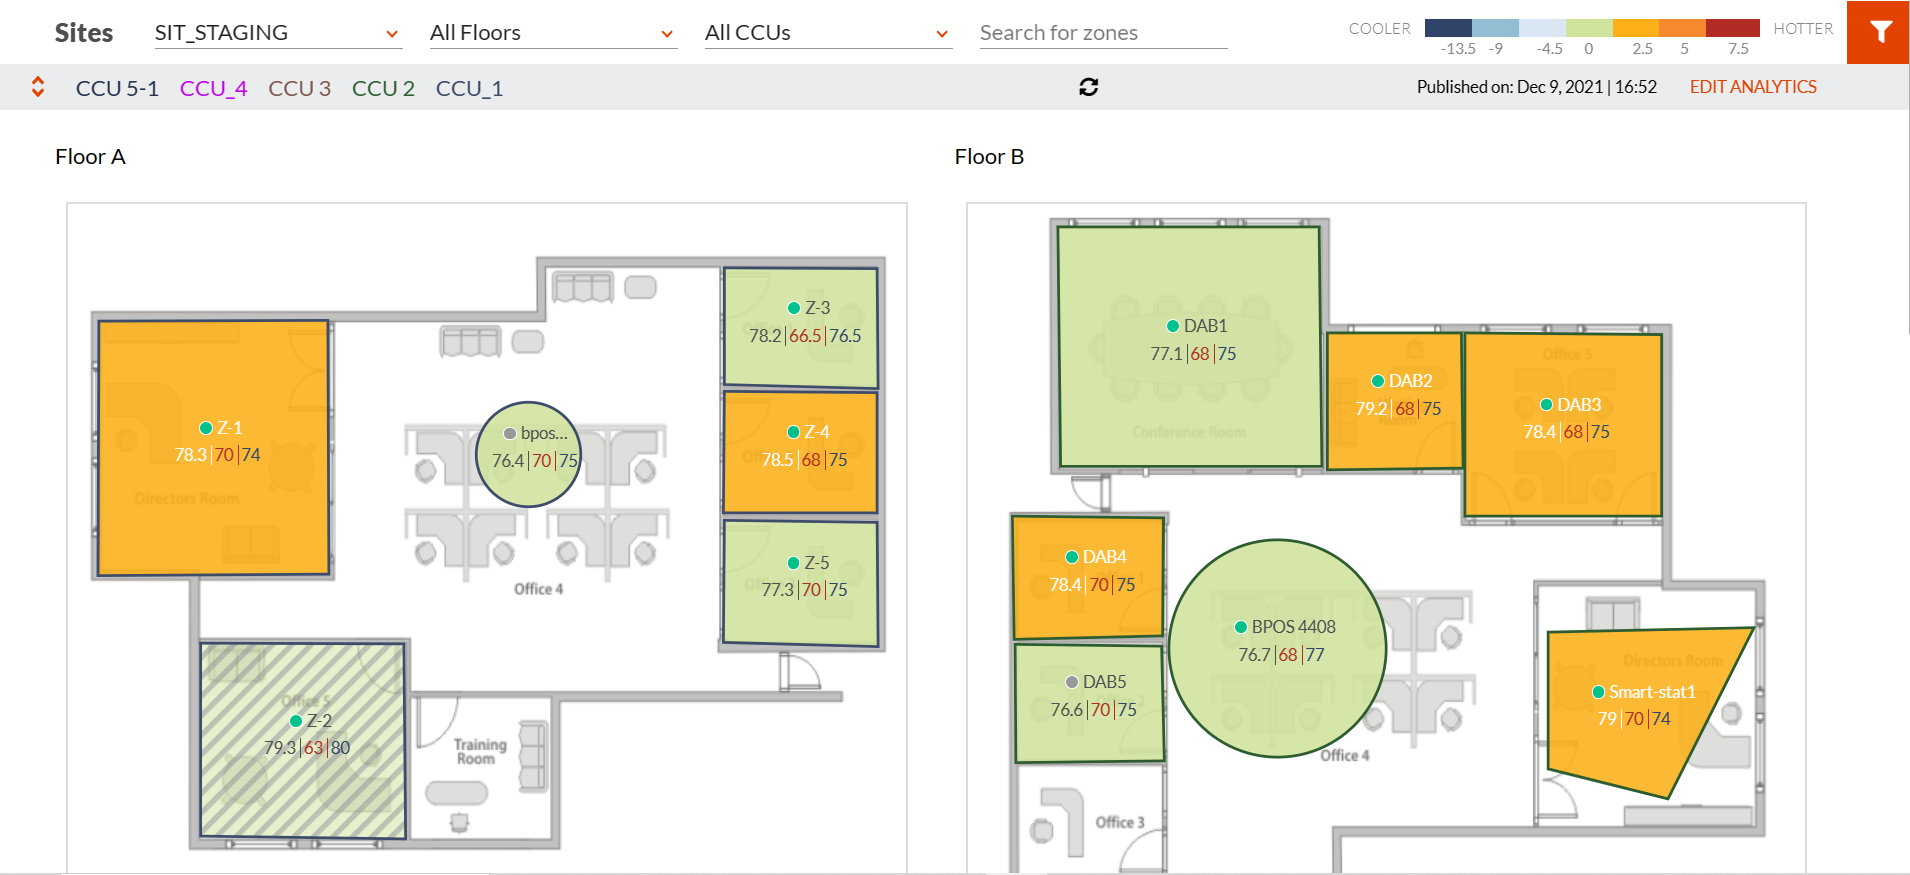Viewport: 1910px width, 875px height.
Task: Click the Floor B heading
Action: click(989, 157)
